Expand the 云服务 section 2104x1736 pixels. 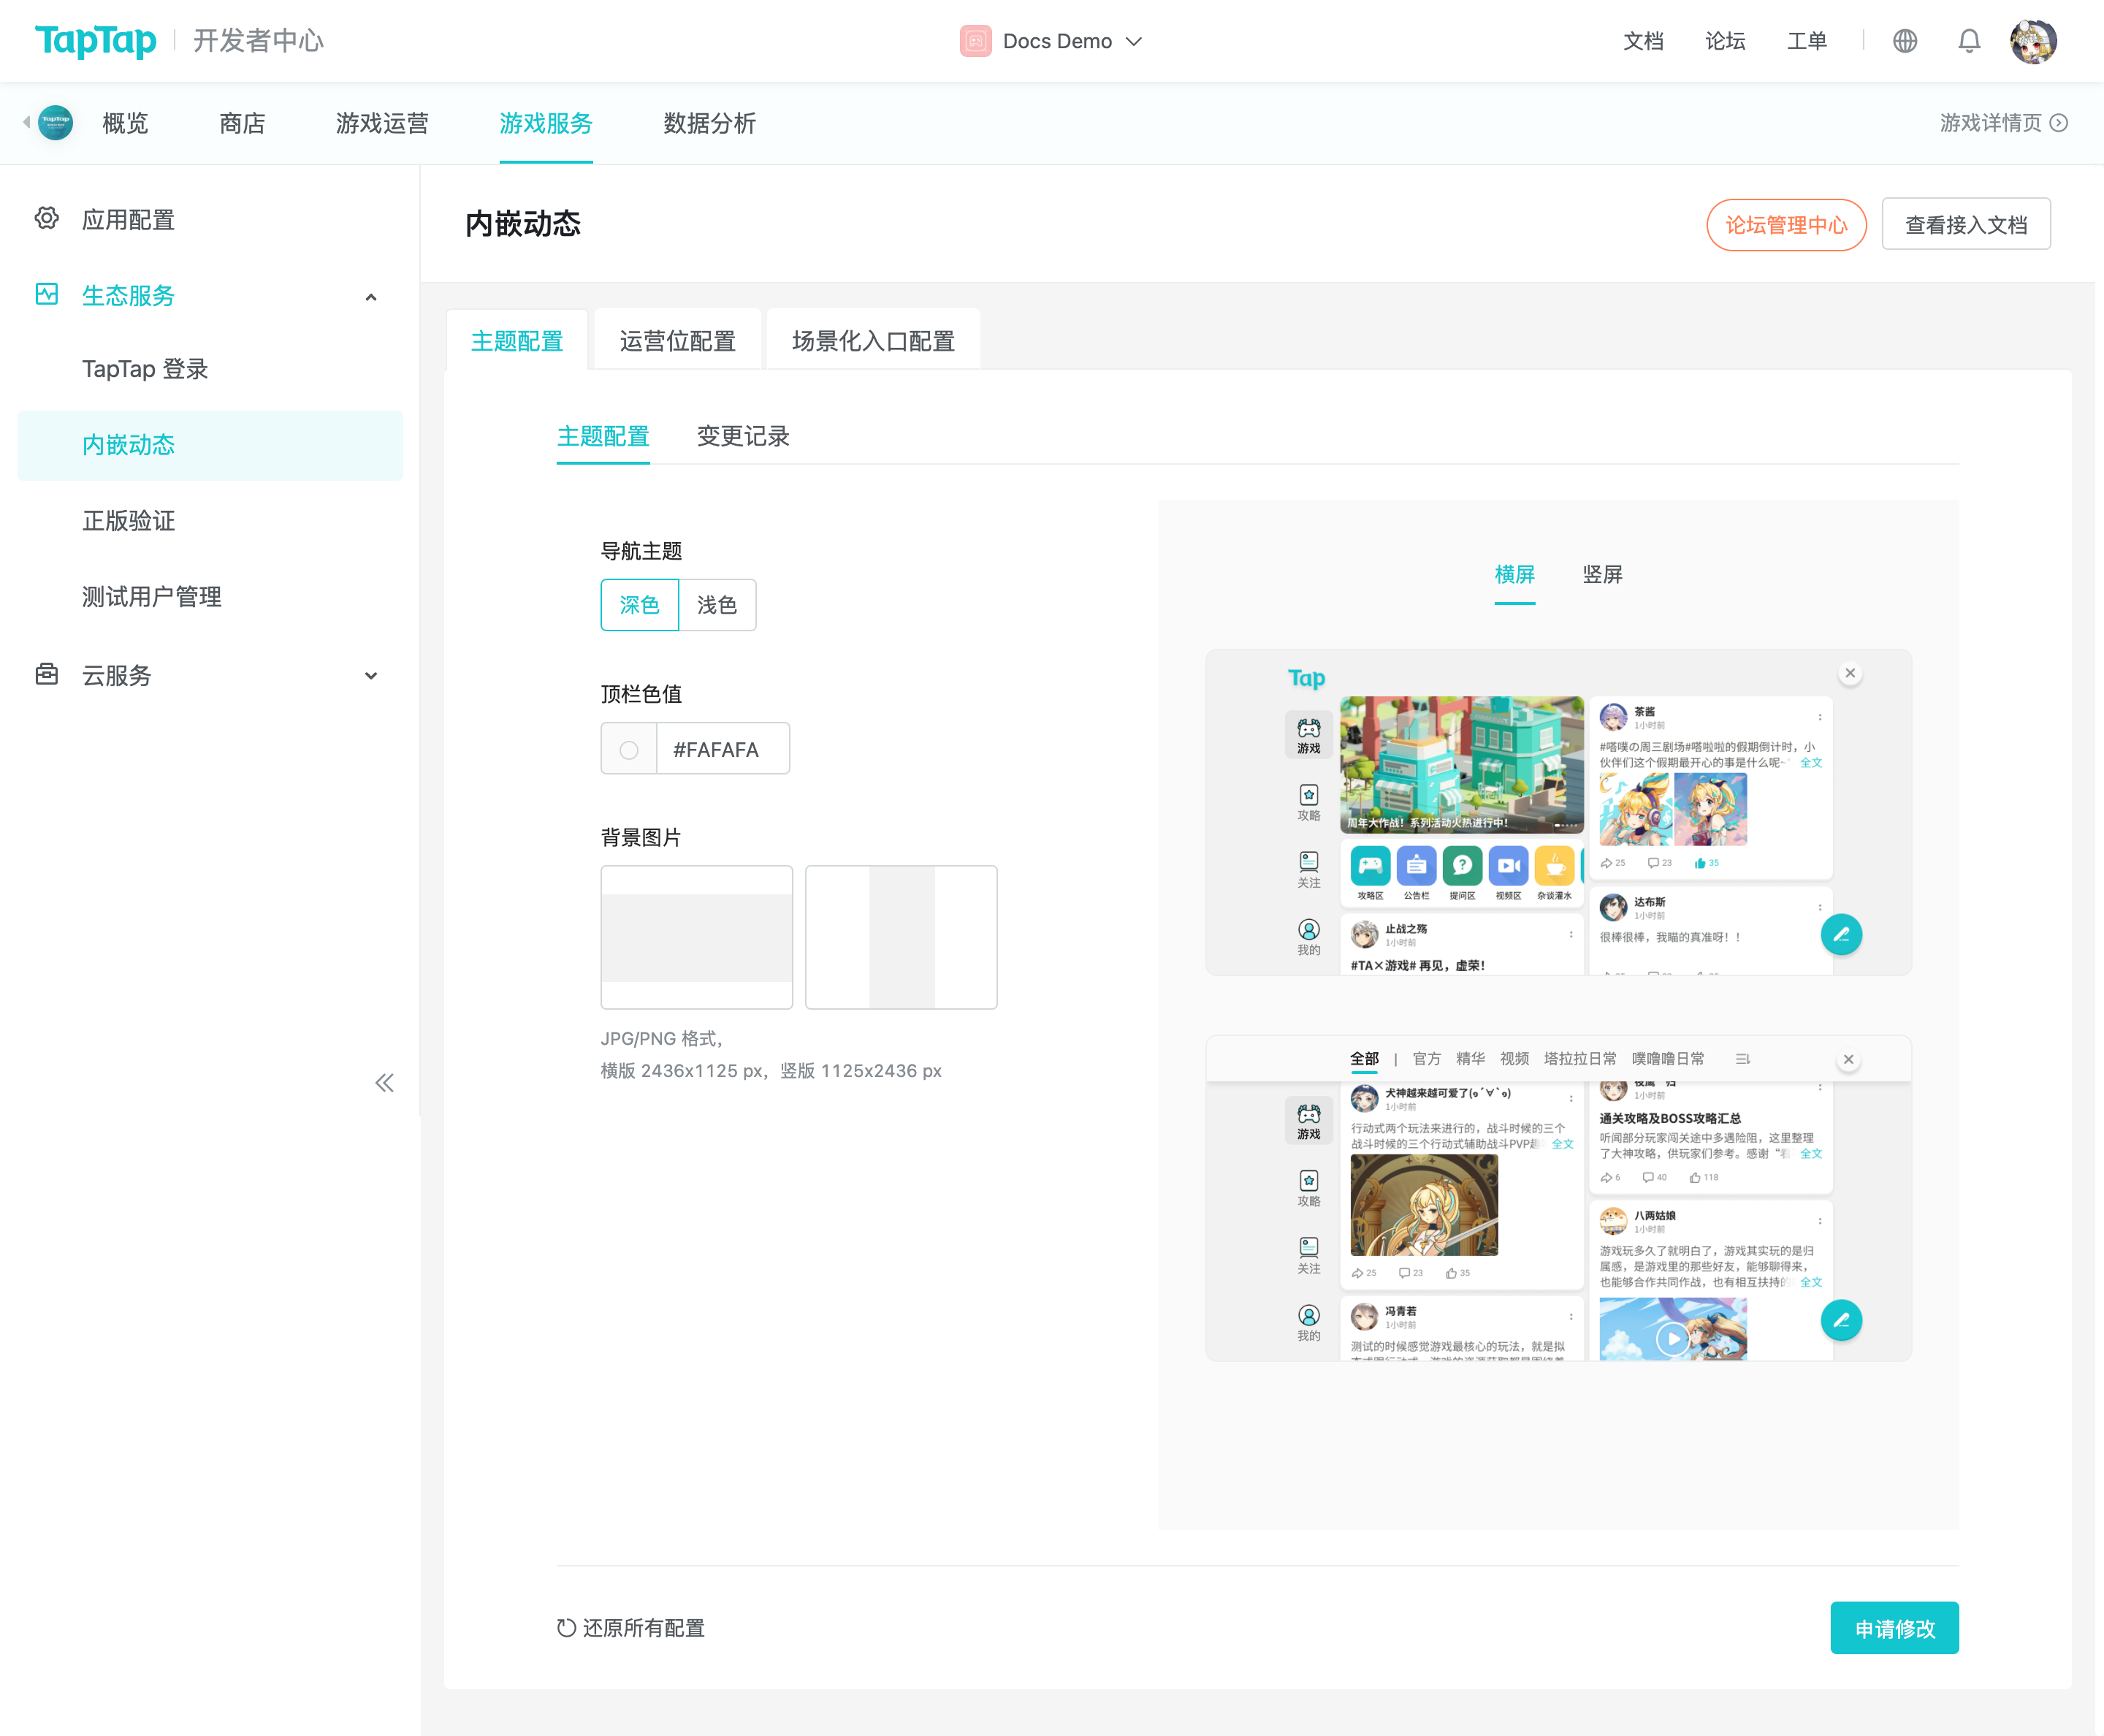(371, 675)
